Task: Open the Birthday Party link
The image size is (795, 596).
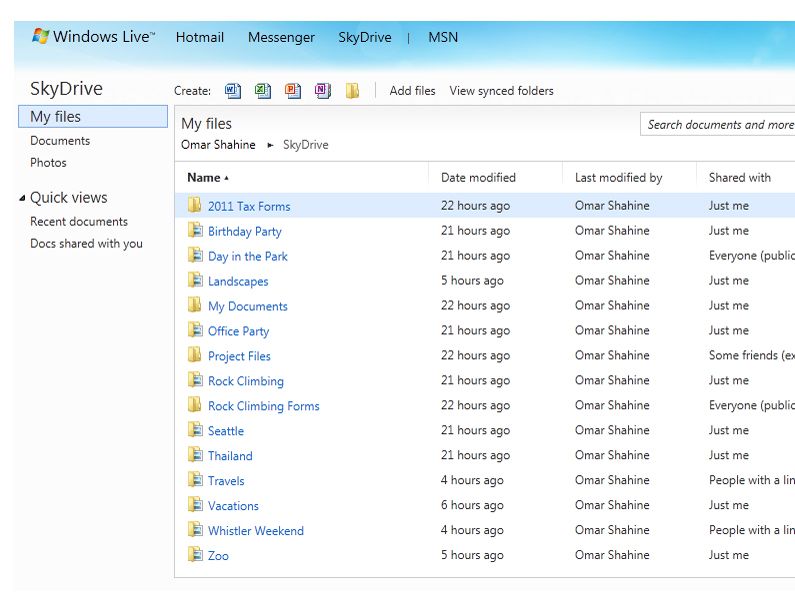Action: tap(244, 232)
